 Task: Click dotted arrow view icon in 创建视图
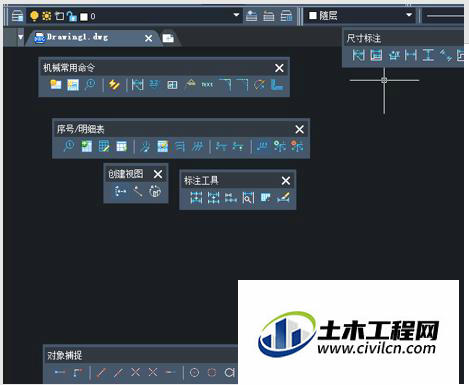[x=120, y=191]
